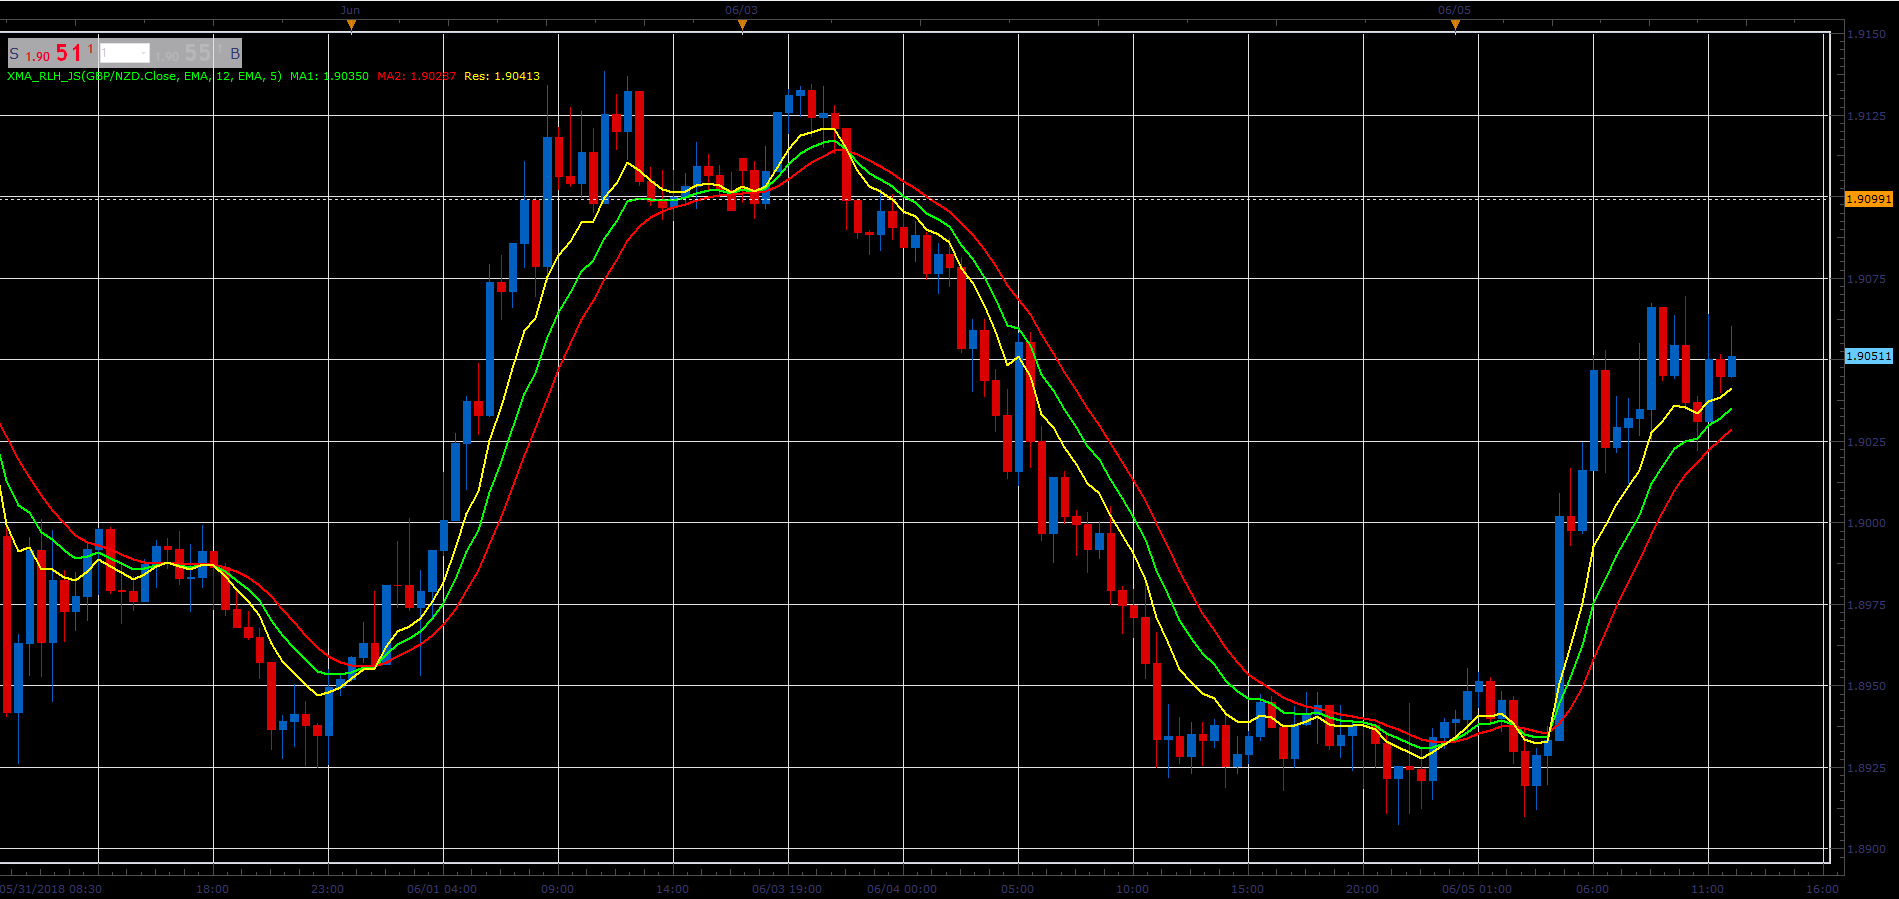Image resolution: width=1899 pixels, height=899 pixels.
Task: Click the 18:00 time axis label
Action: click(212, 889)
